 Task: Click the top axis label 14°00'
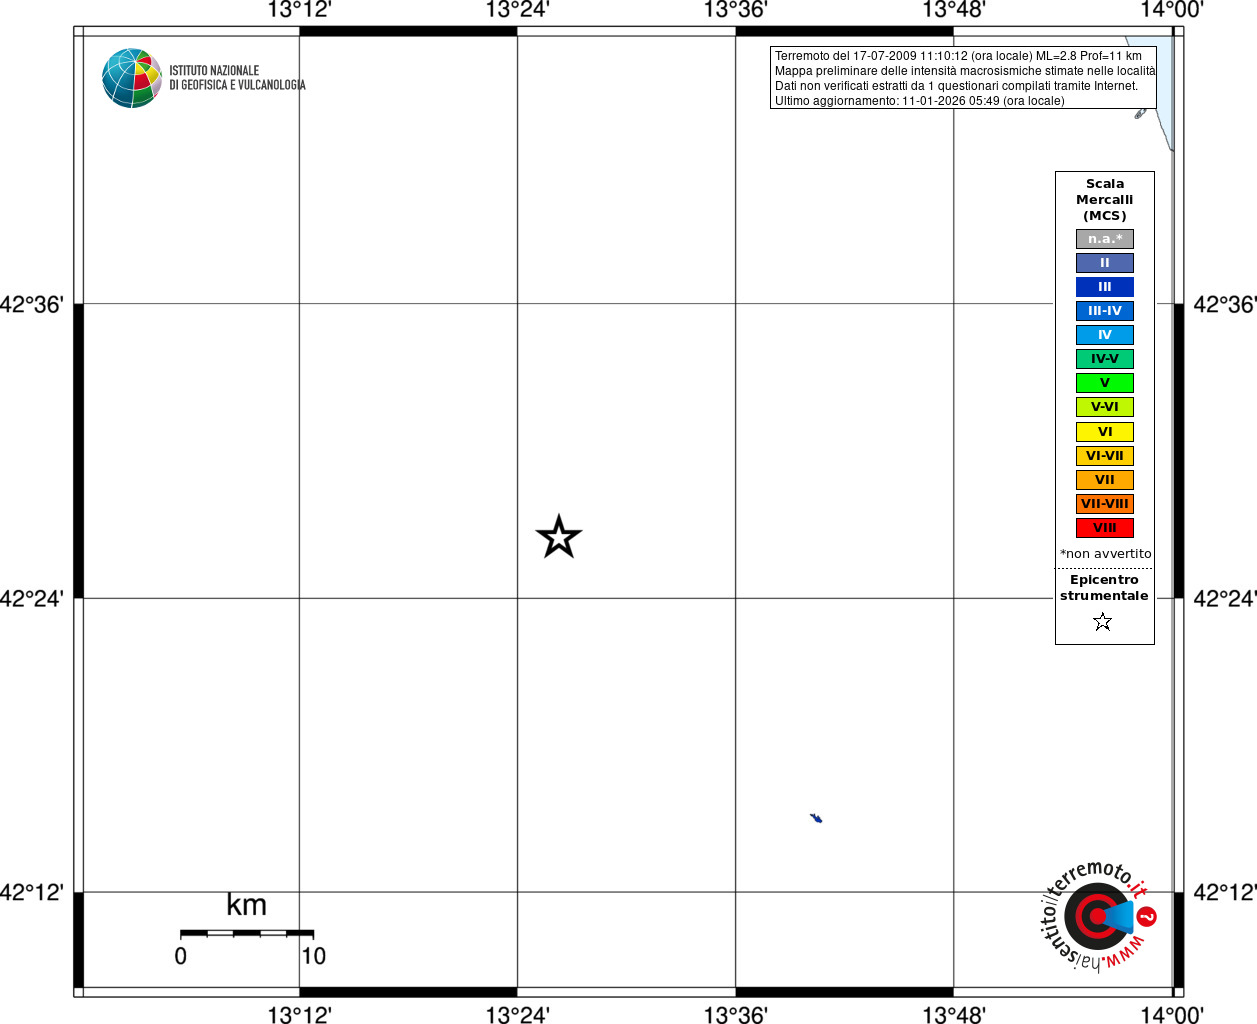click(1172, 10)
